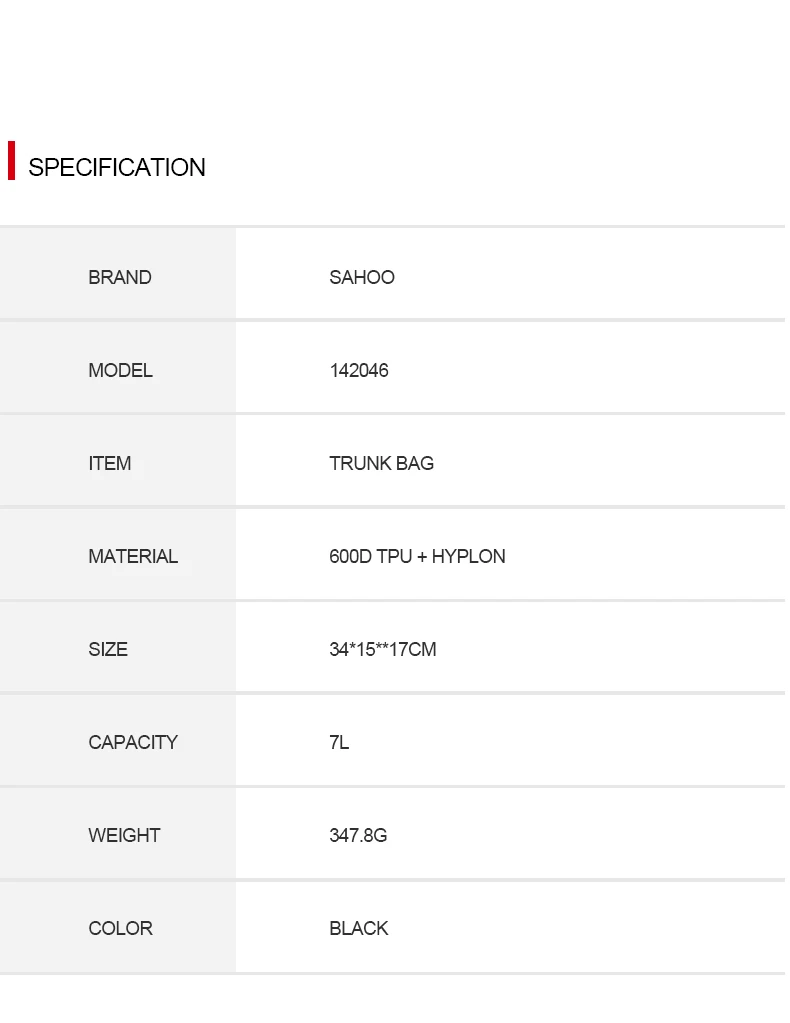790x1023 pixels.
Task: Select the TRUNK BAG value
Action: point(381,463)
